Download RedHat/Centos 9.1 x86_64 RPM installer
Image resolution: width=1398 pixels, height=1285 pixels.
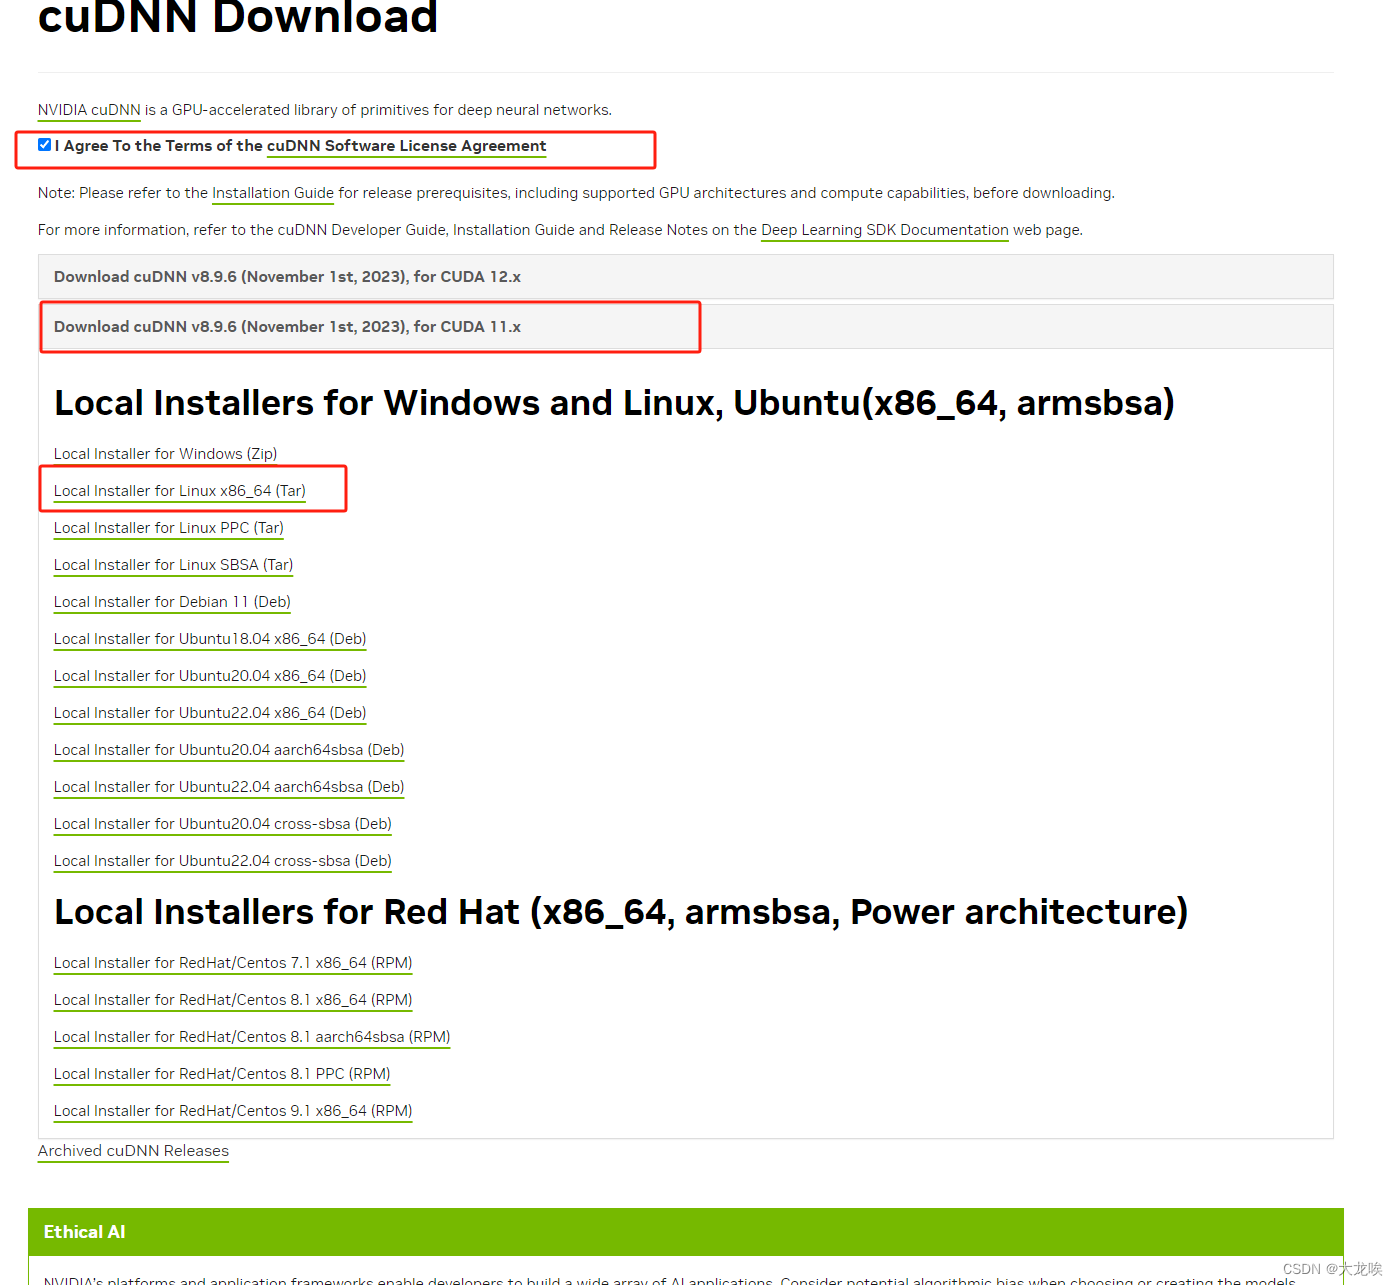(233, 1111)
